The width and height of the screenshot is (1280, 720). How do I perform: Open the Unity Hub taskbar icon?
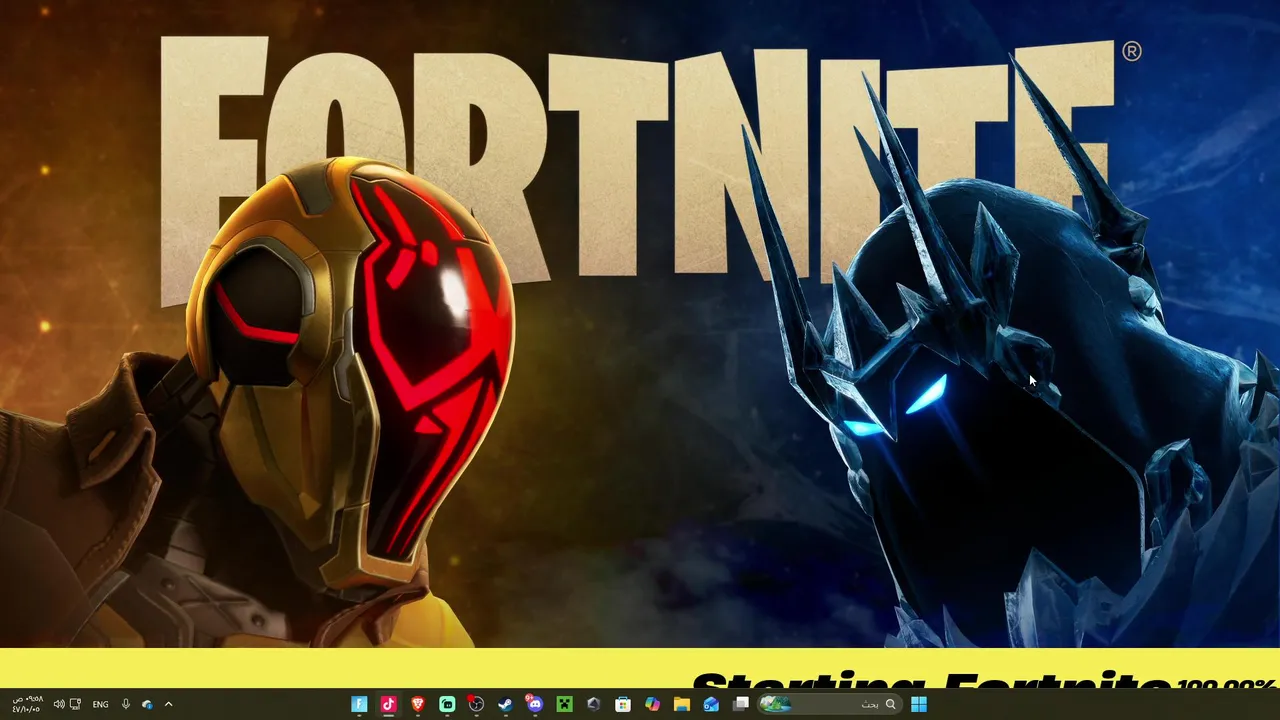593,704
